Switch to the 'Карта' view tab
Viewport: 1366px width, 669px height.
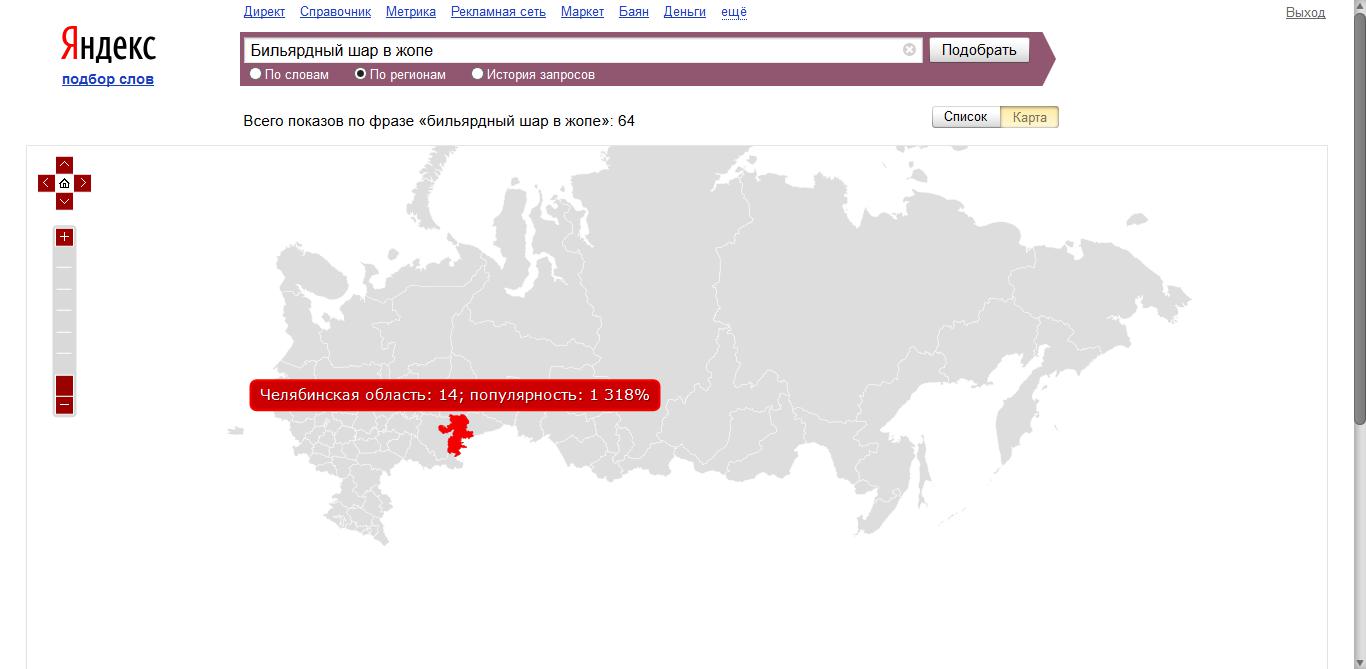[1029, 117]
